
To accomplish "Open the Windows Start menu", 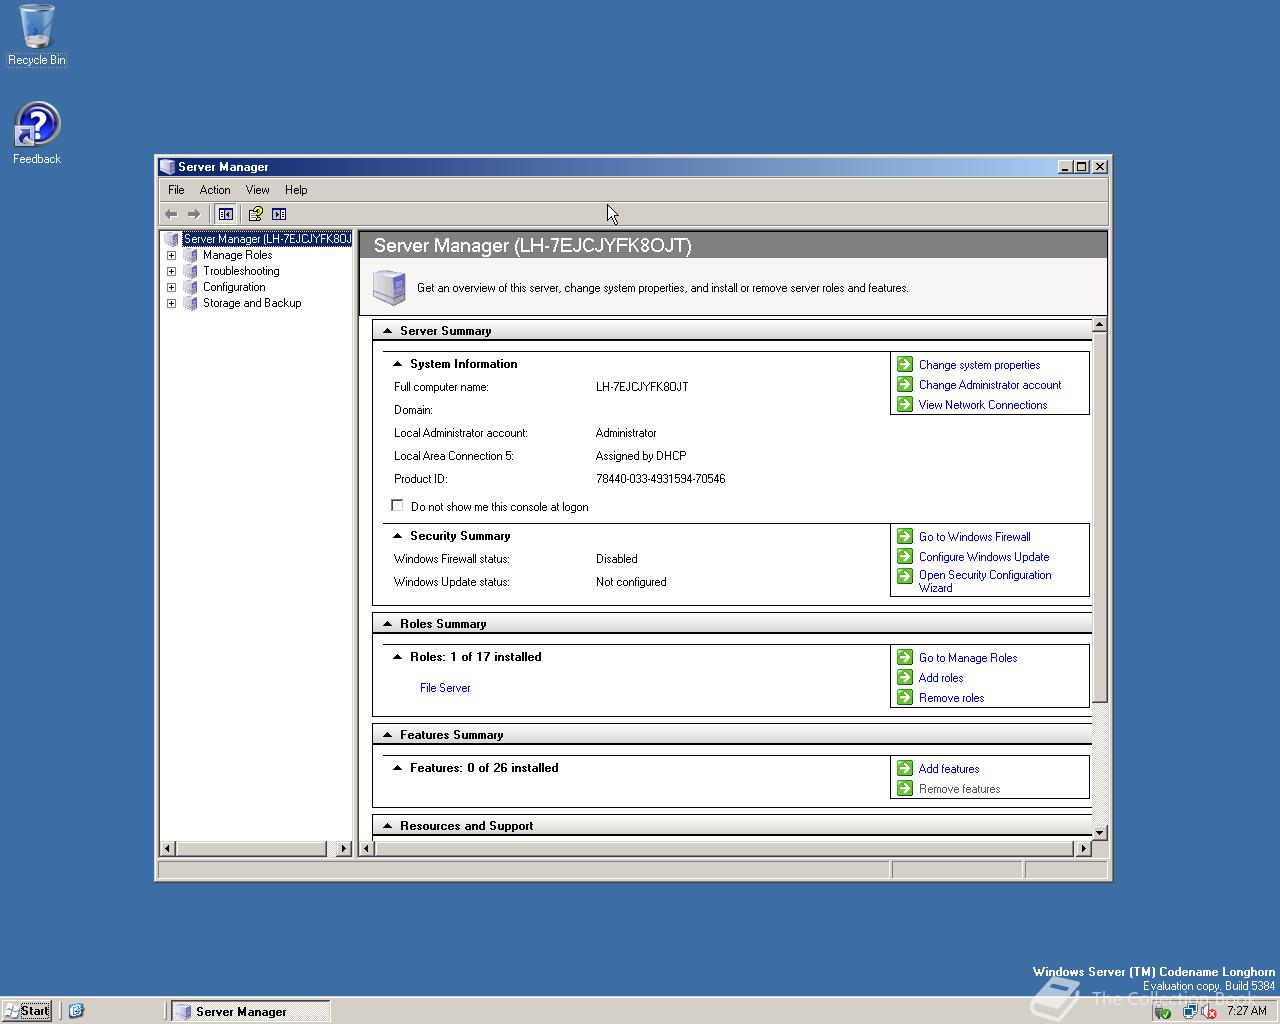I will pos(27,1011).
